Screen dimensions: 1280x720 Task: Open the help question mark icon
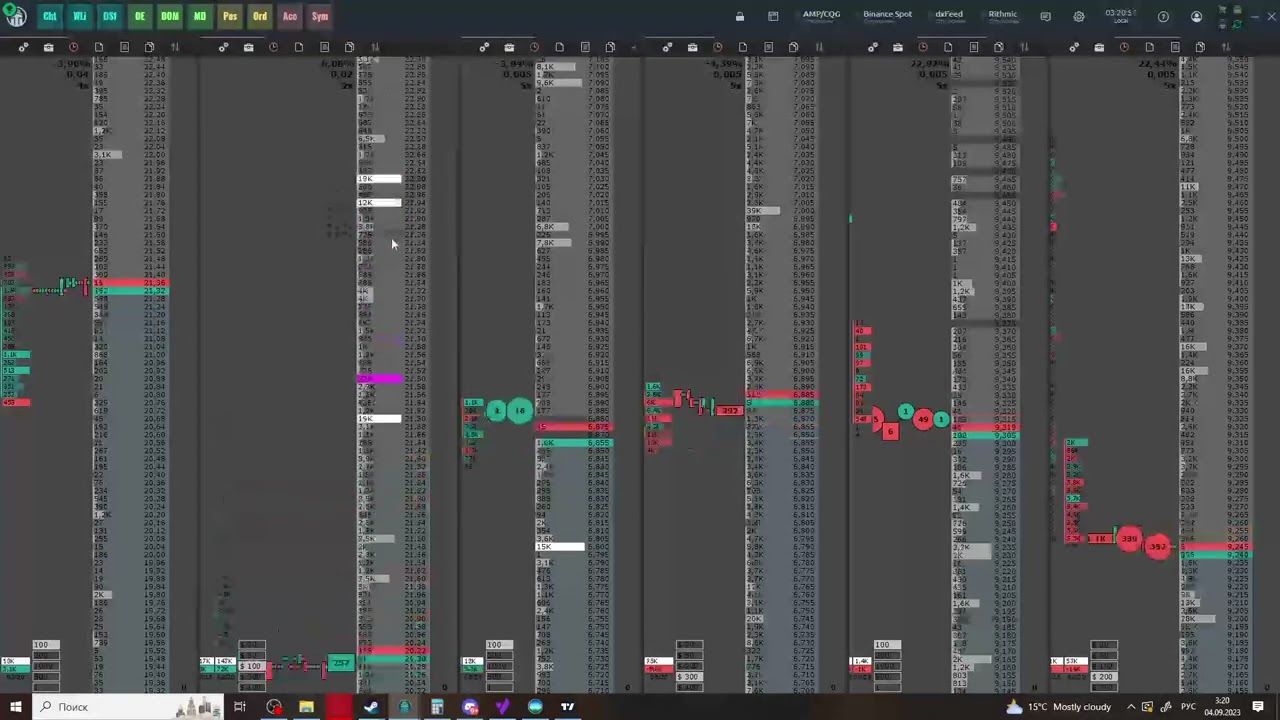coord(1163,16)
